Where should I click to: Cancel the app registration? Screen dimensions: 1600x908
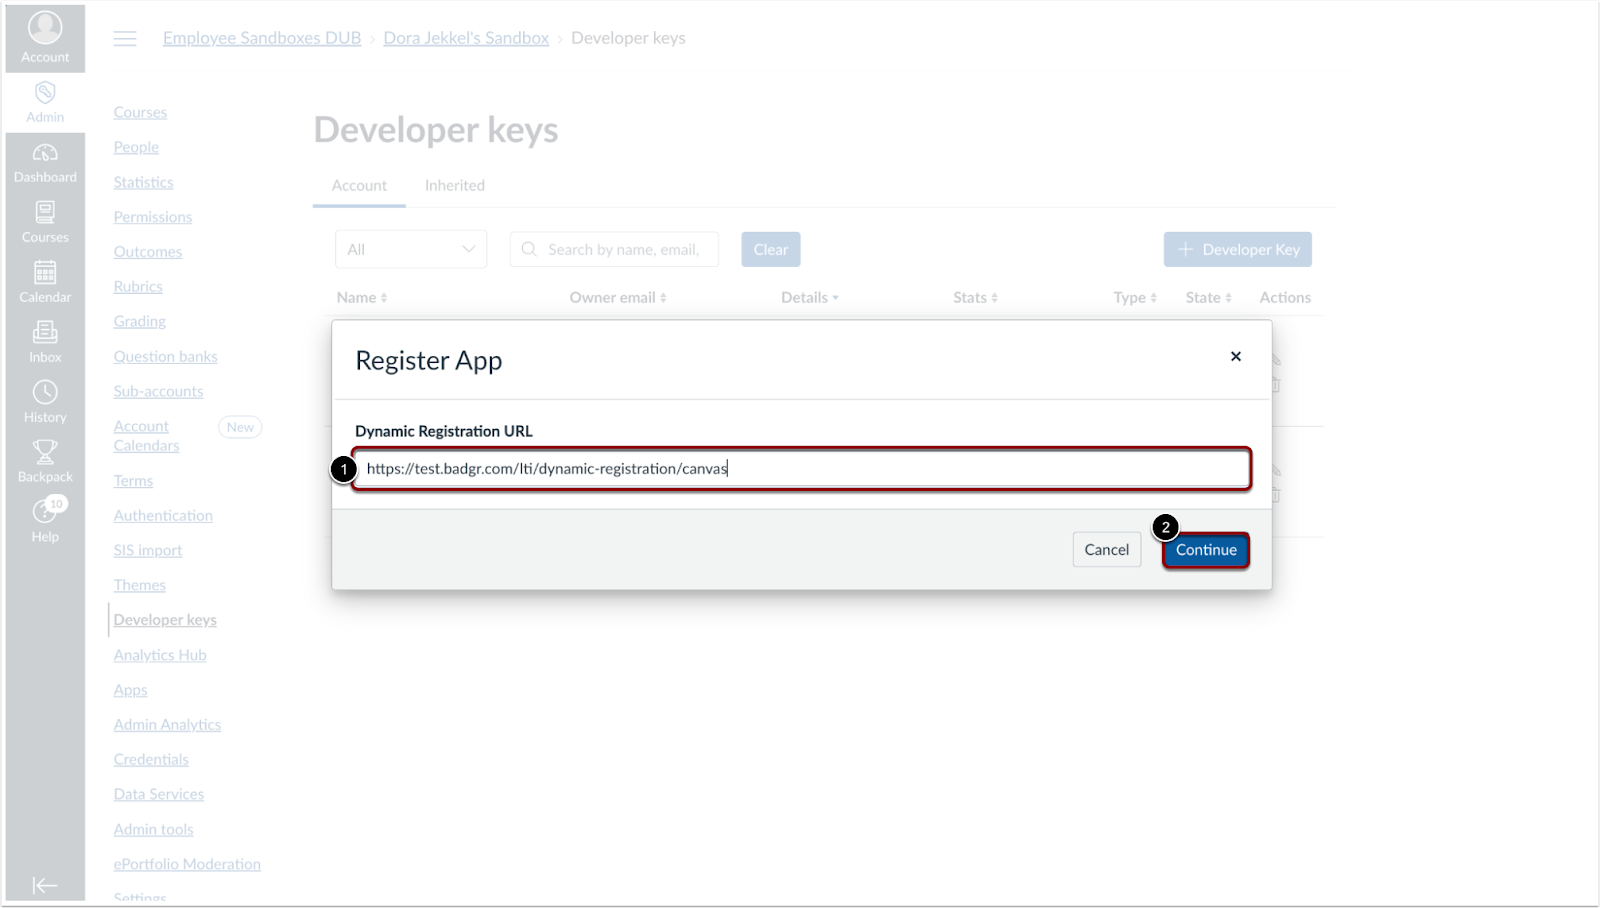coord(1106,550)
